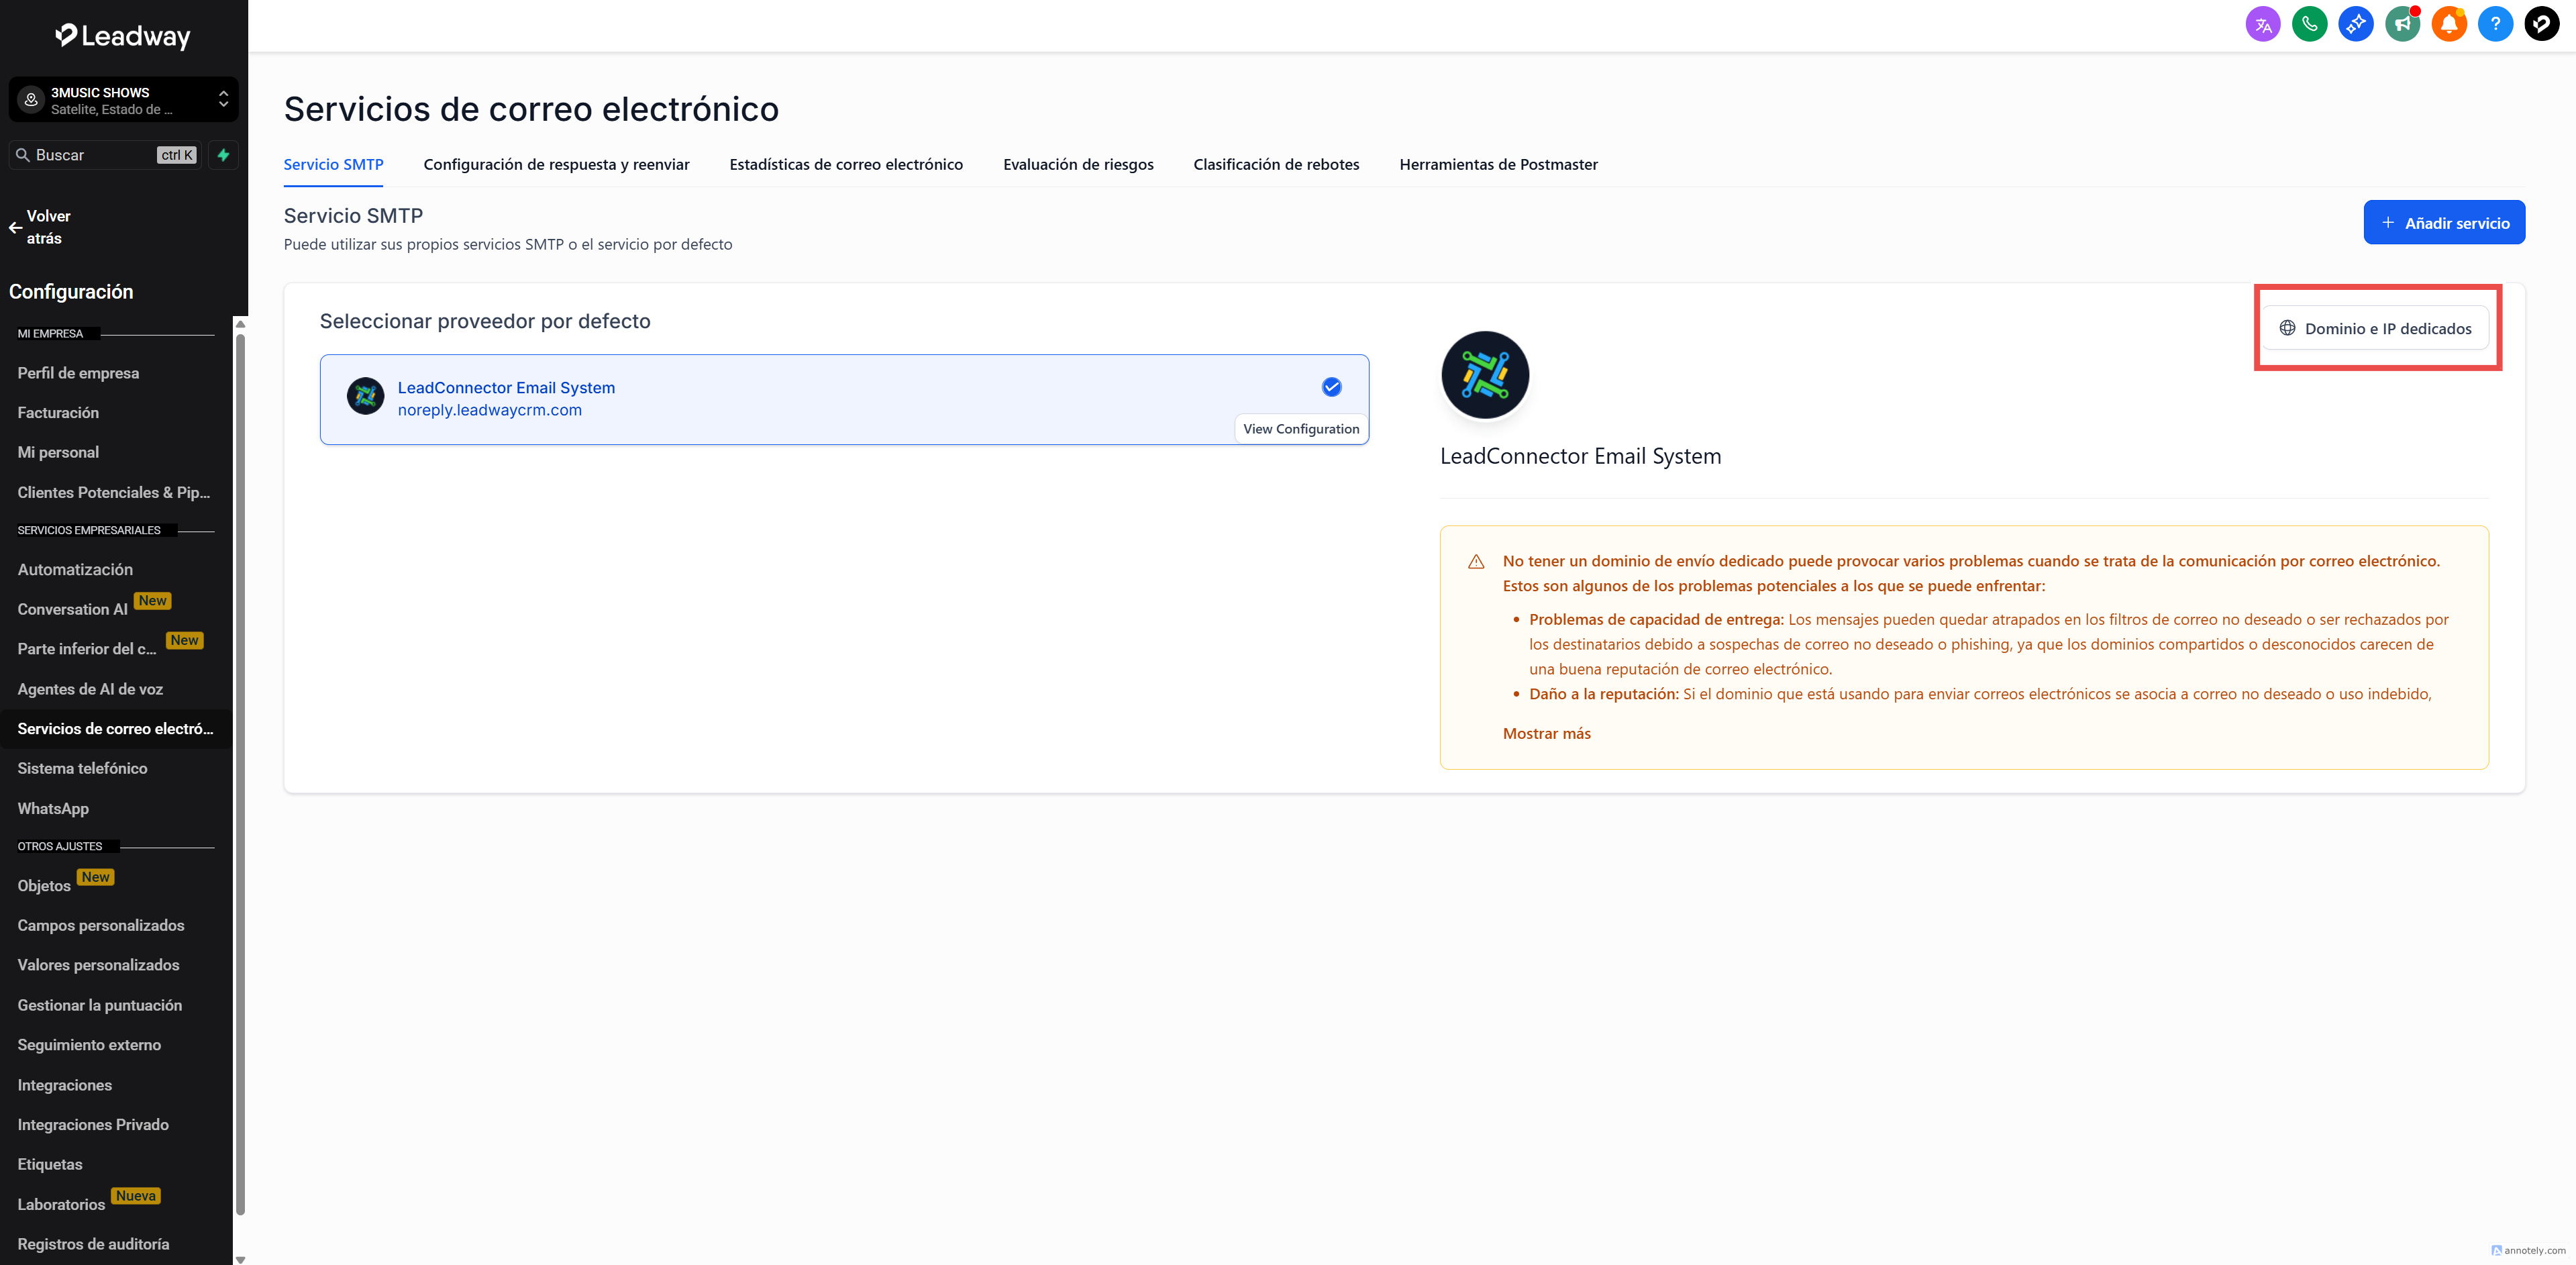
Task: Open the green phone dialer icon
Action: click(2309, 24)
